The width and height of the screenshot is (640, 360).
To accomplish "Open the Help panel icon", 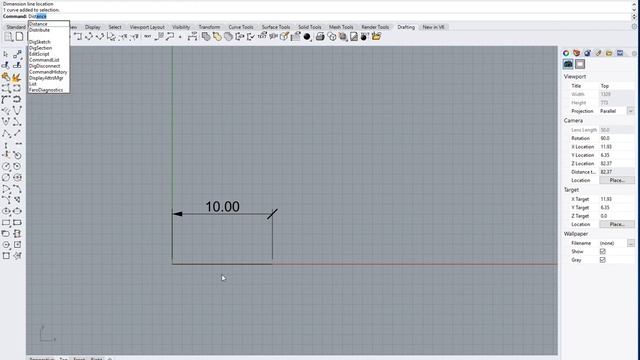I will [620, 53].
